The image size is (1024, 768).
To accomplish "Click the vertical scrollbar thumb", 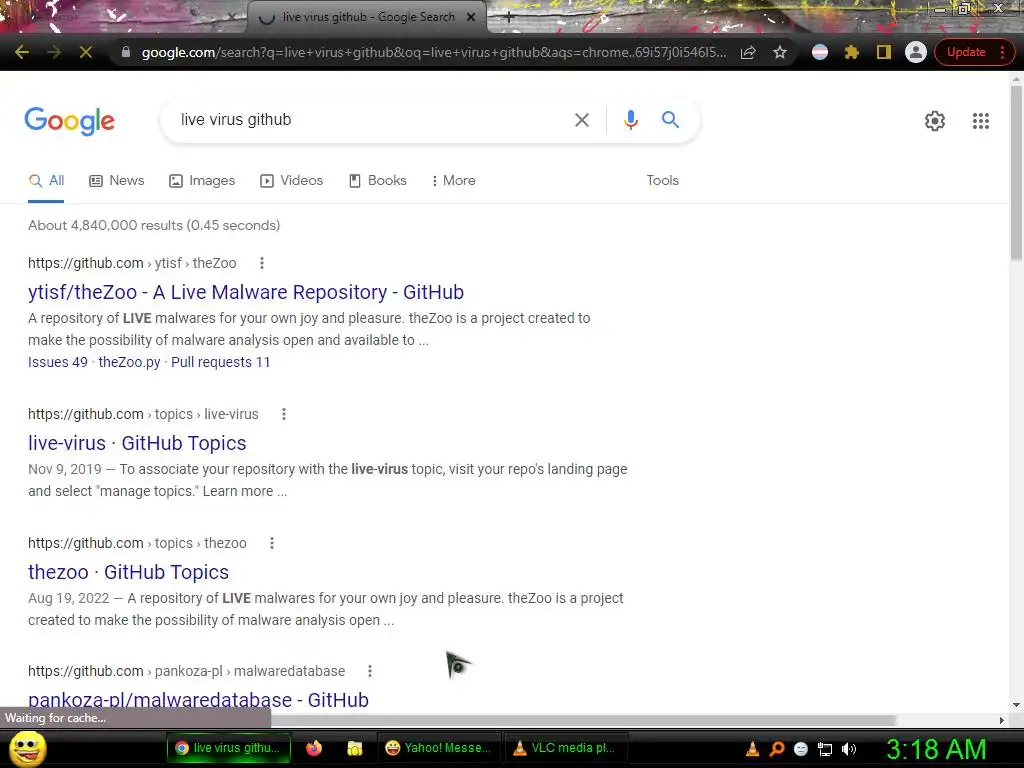I will click(x=1016, y=173).
